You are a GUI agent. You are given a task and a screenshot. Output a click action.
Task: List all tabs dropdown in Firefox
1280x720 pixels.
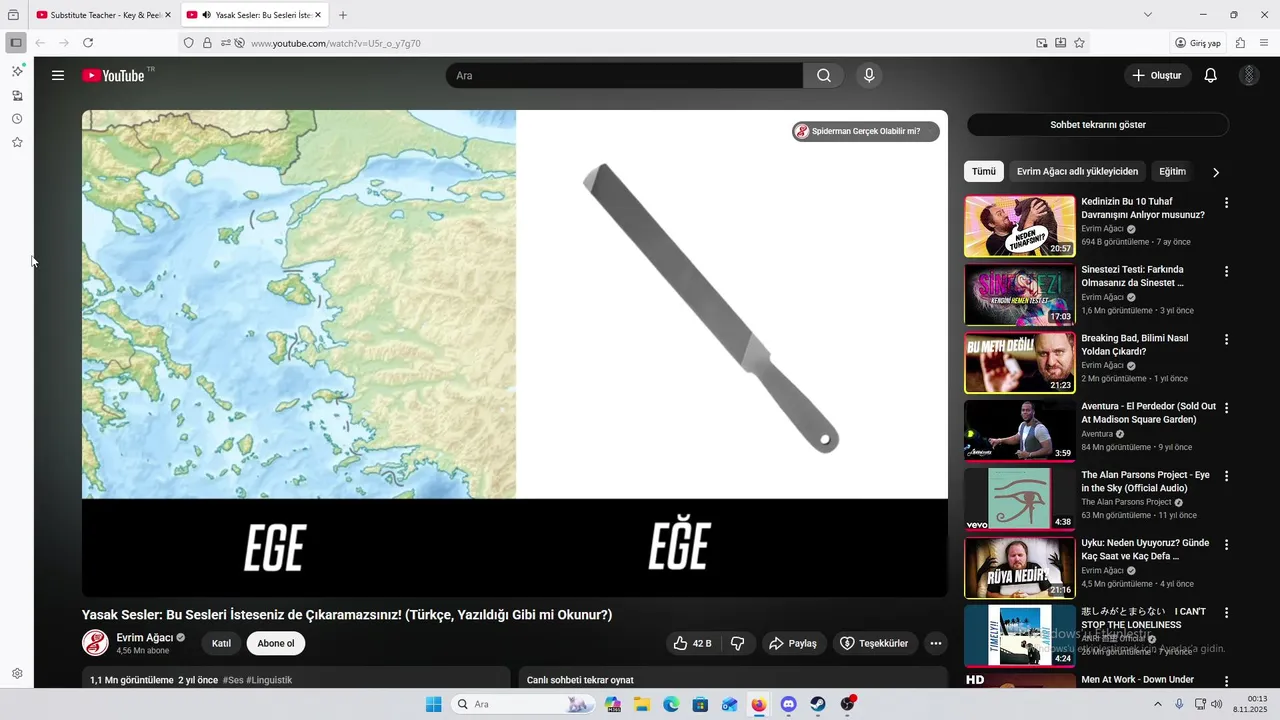[1148, 15]
